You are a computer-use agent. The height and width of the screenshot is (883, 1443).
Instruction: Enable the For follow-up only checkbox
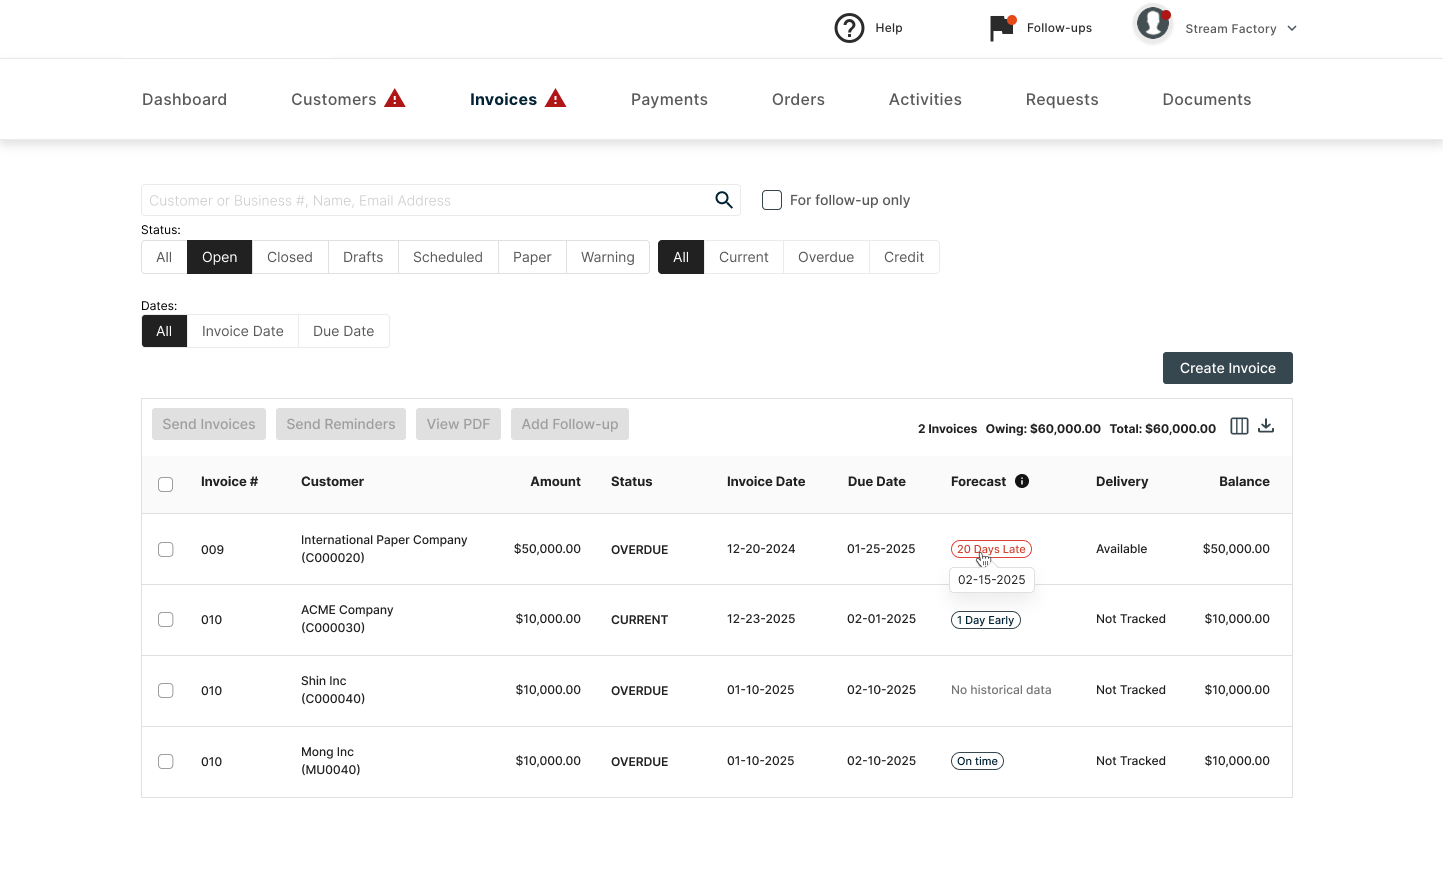(772, 200)
